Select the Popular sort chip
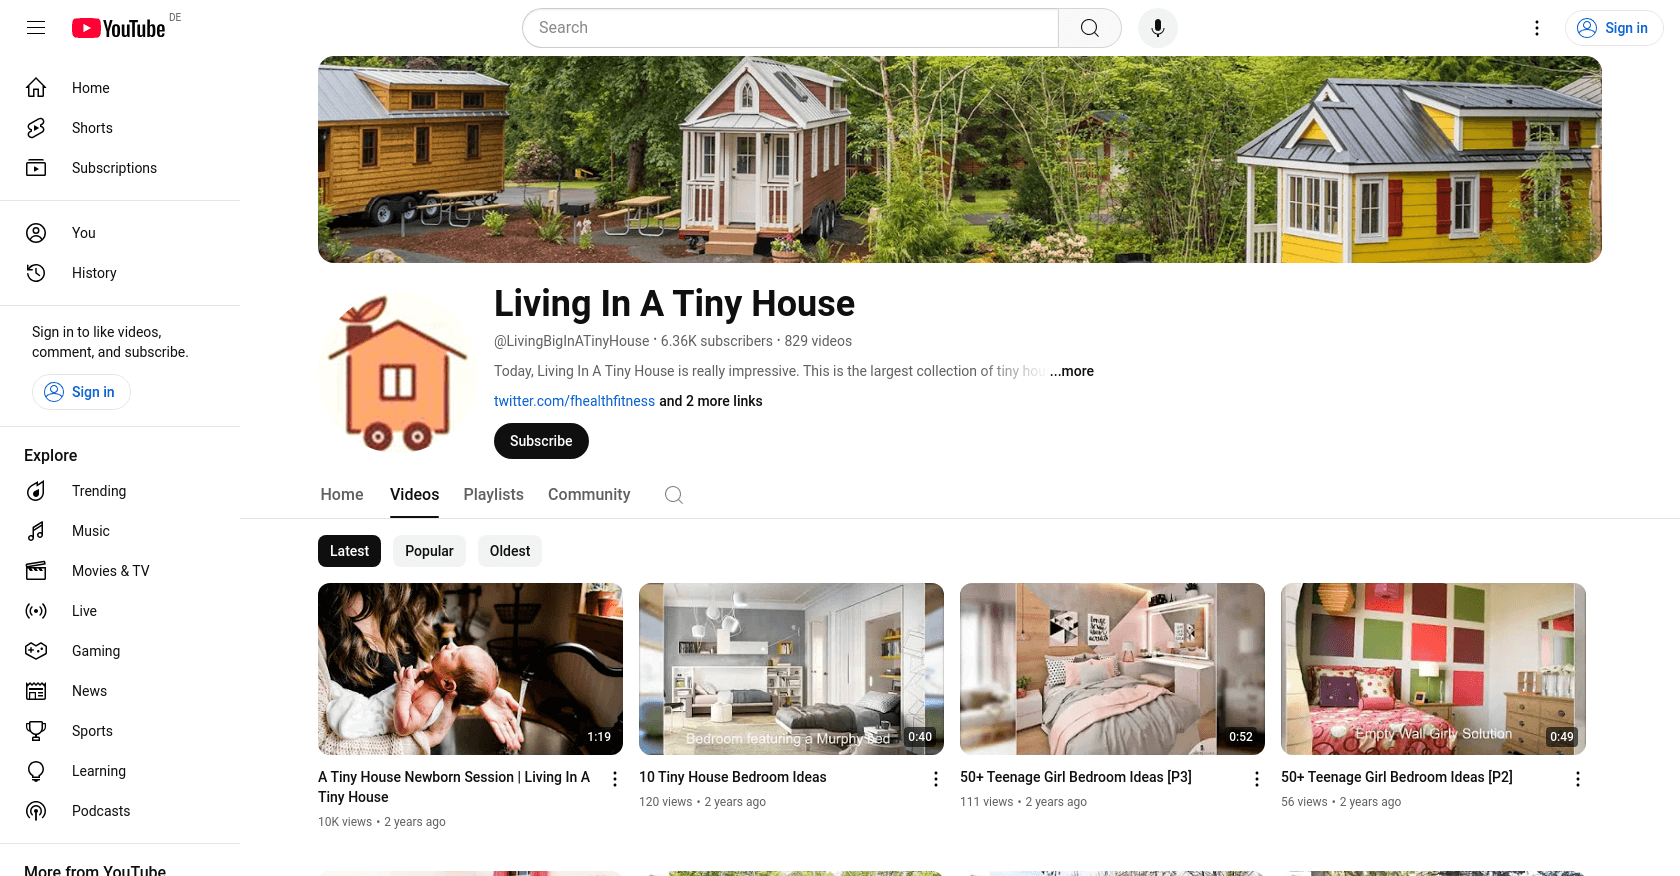Screen dimensions: 1680x876 (x=429, y=551)
